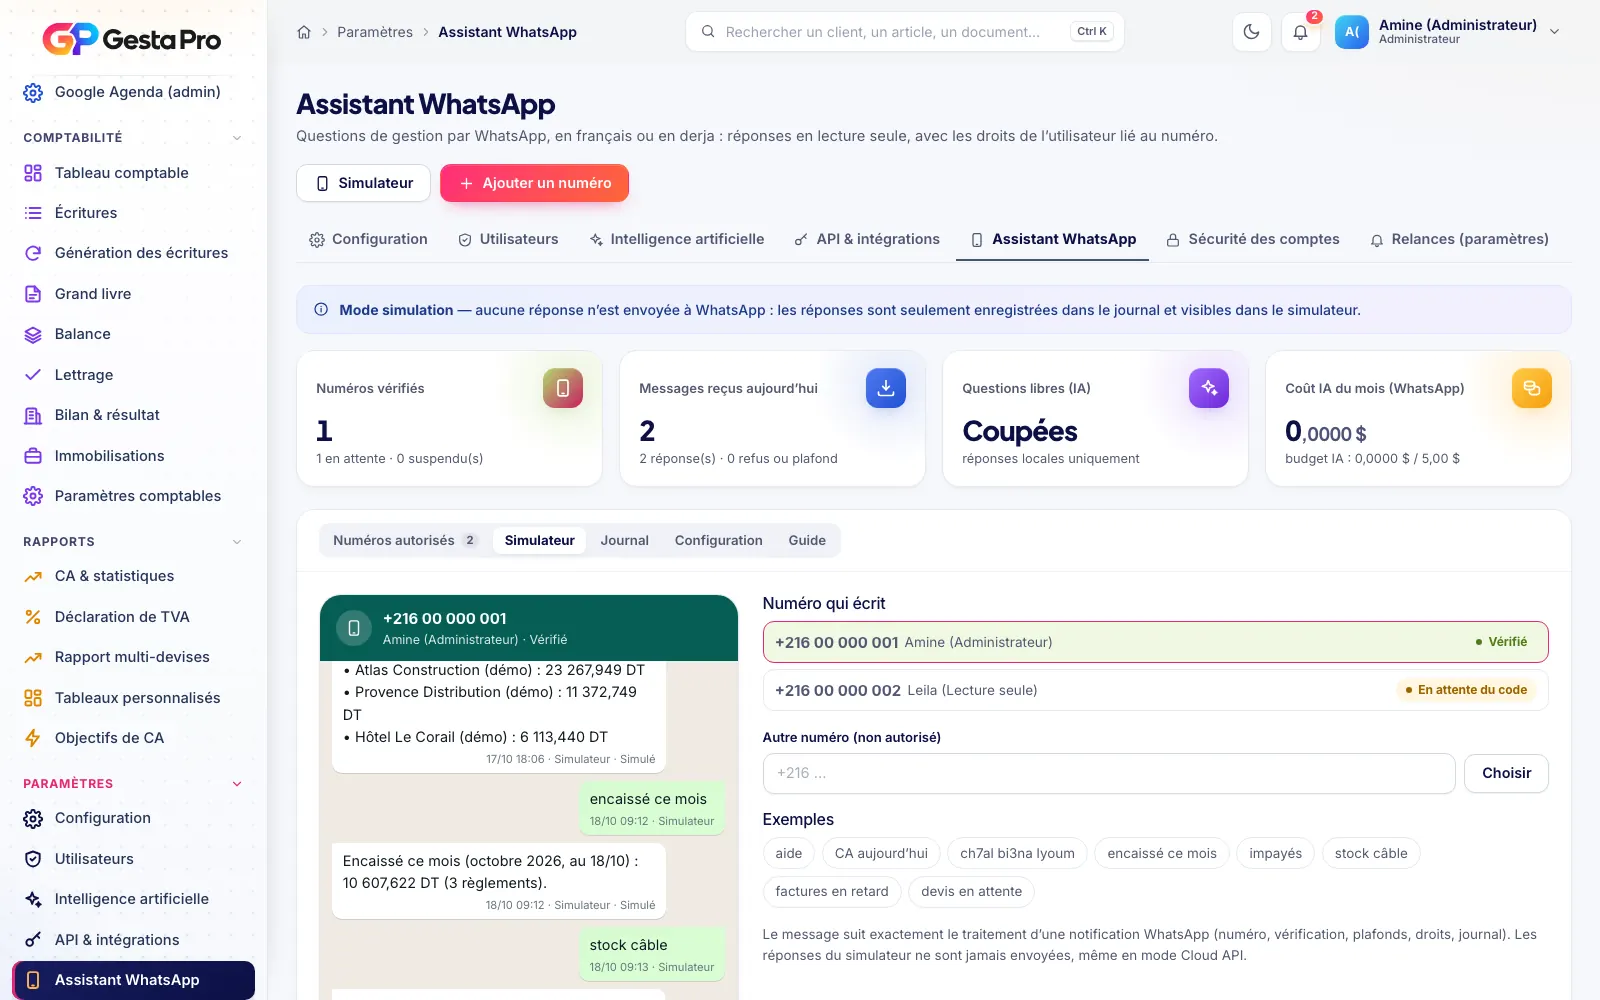Viewport: 1600px width, 1000px height.
Task: Pick the 'impayés' example chip
Action: pyautogui.click(x=1275, y=853)
